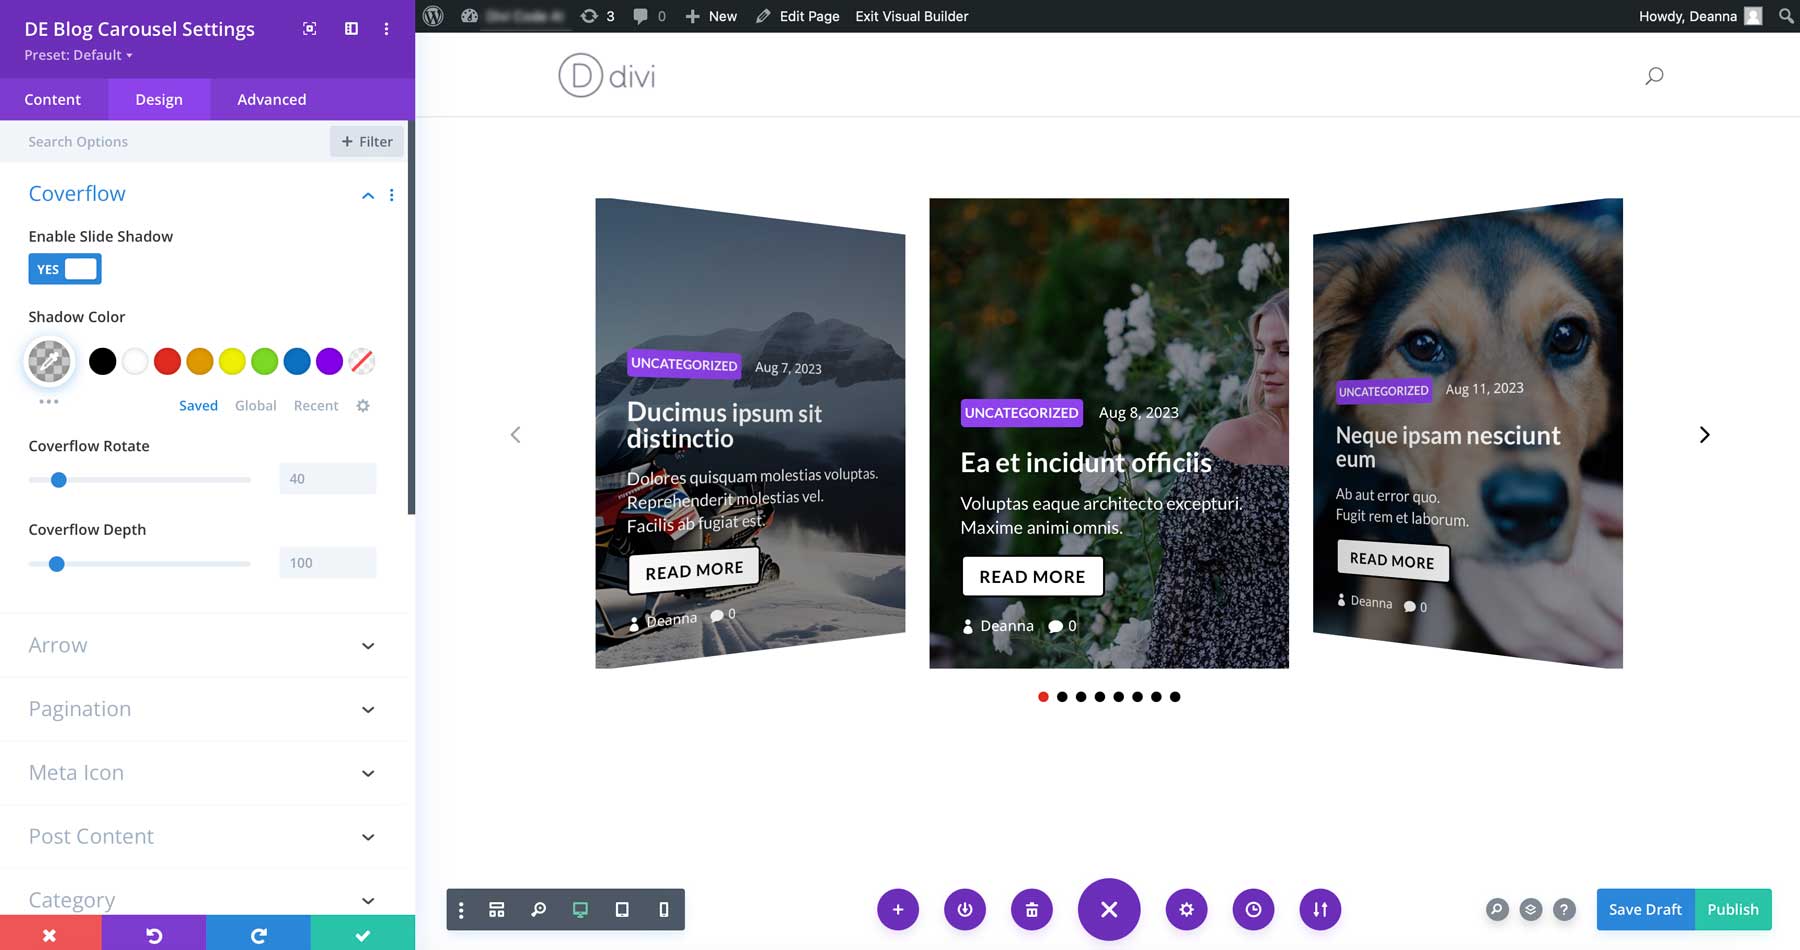The width and height of the screenshot is (1800, 950).
Task: Click the Coverflow Depth slider handle
Action: [57, 564]
